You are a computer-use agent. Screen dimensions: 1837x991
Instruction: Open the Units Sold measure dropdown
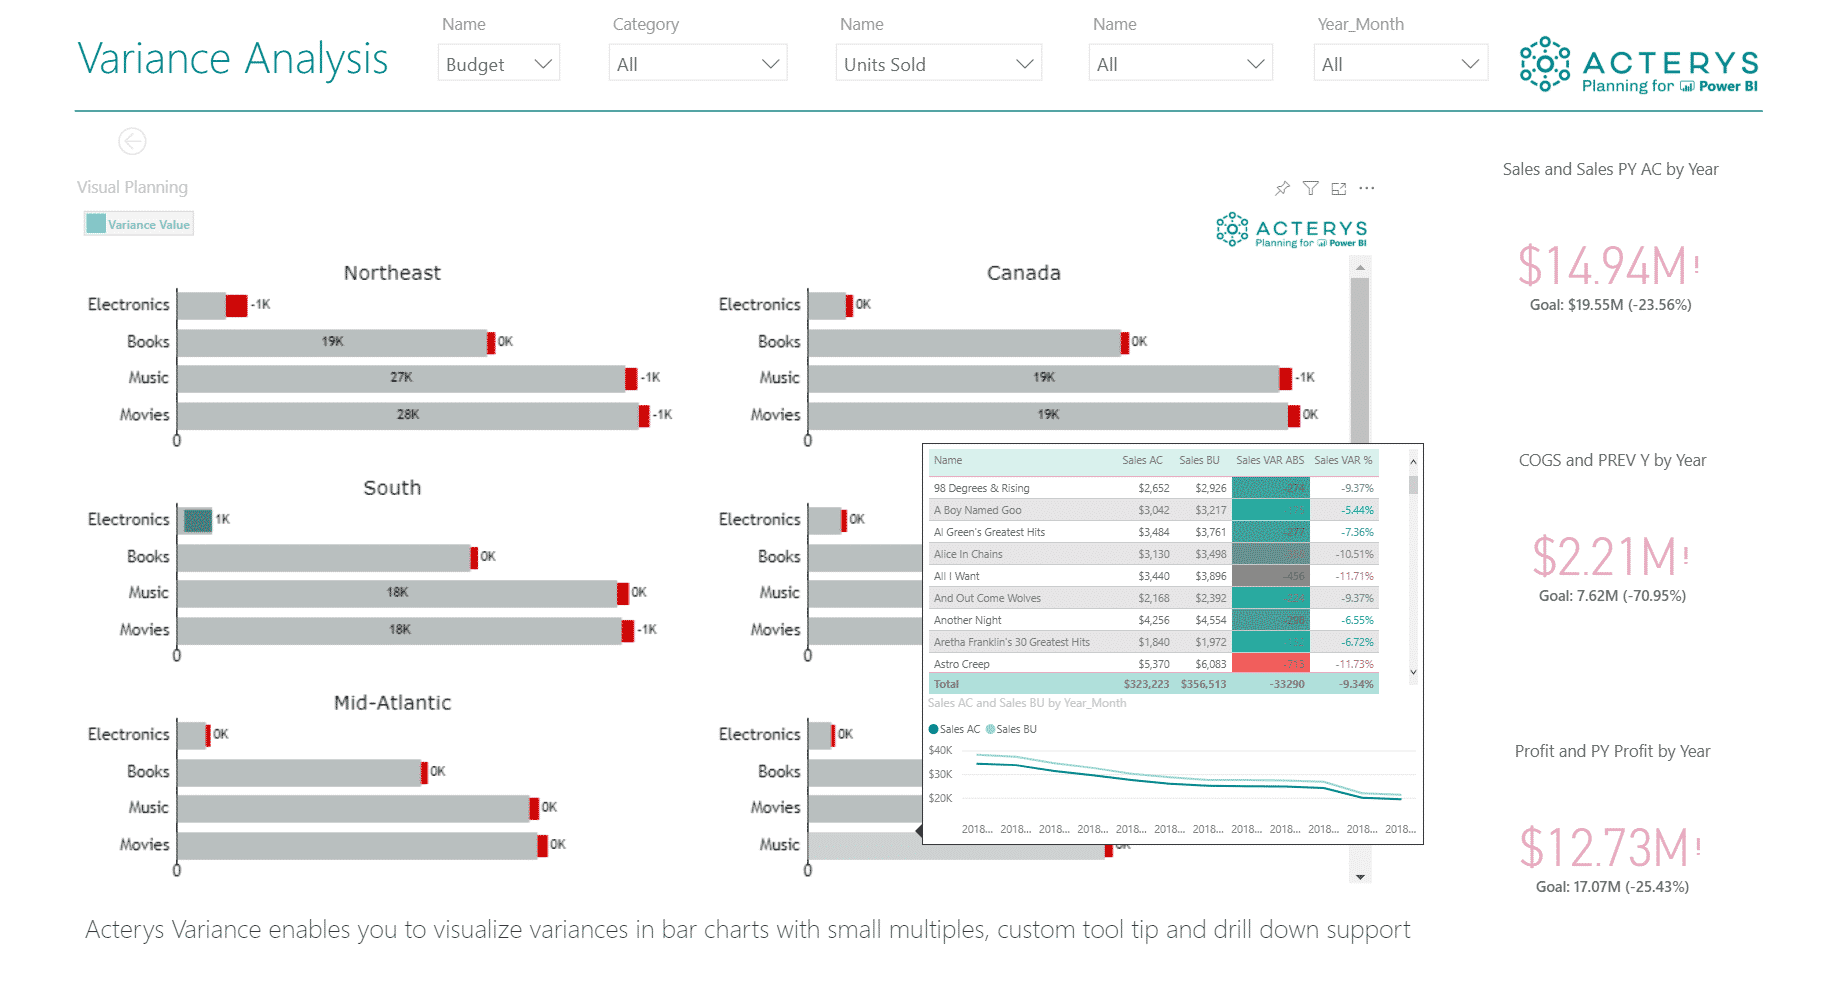pos(938,62)
